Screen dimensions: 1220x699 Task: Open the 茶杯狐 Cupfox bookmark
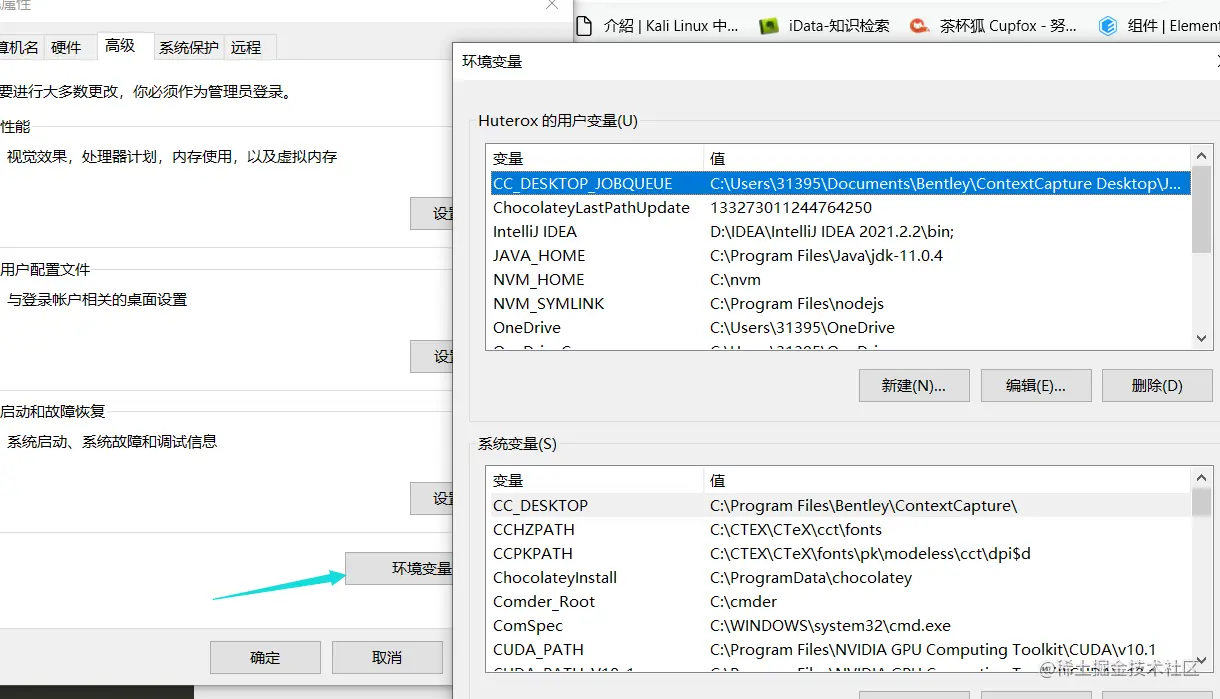point(994,26)
